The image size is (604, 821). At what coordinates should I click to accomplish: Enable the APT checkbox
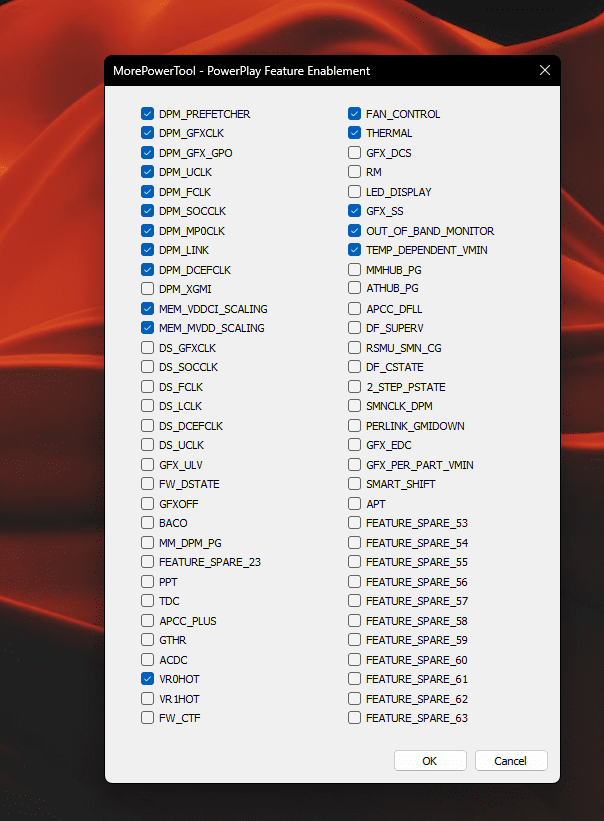click(x=354, y=504)
